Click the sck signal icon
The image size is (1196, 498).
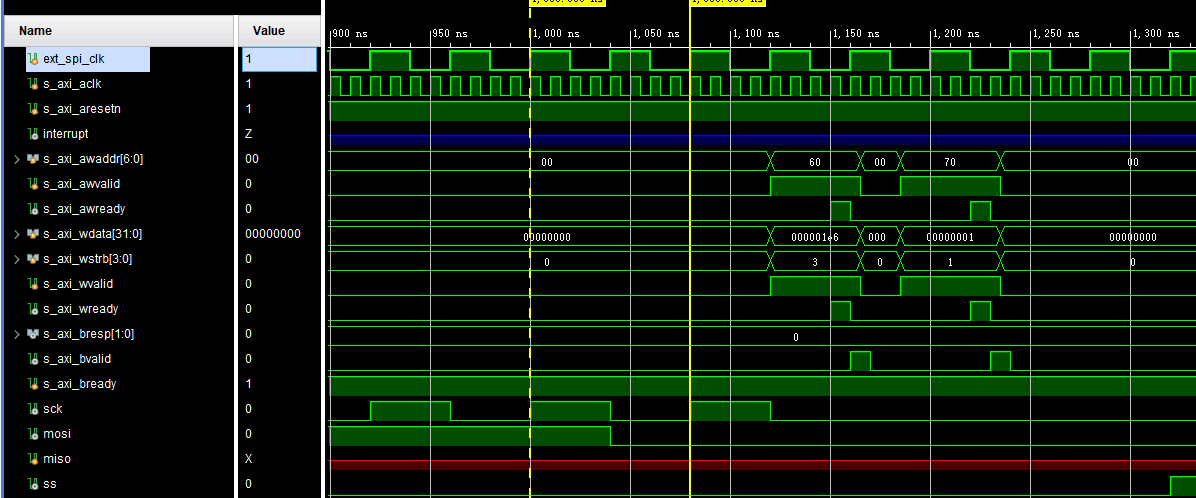click(33, 410)
